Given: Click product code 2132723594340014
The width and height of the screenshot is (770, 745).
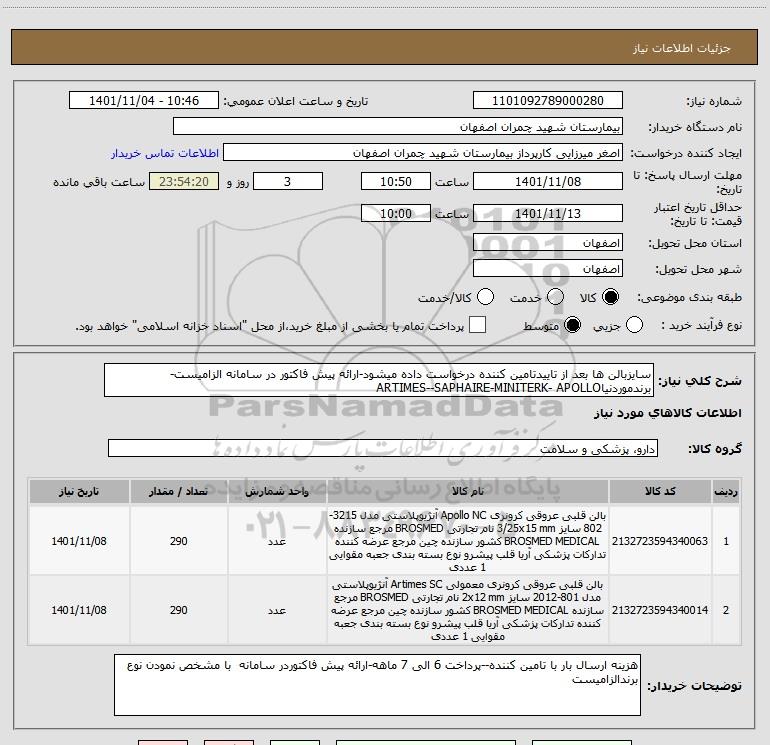Looking at the screenshot, I should click(x=660, y=610).
